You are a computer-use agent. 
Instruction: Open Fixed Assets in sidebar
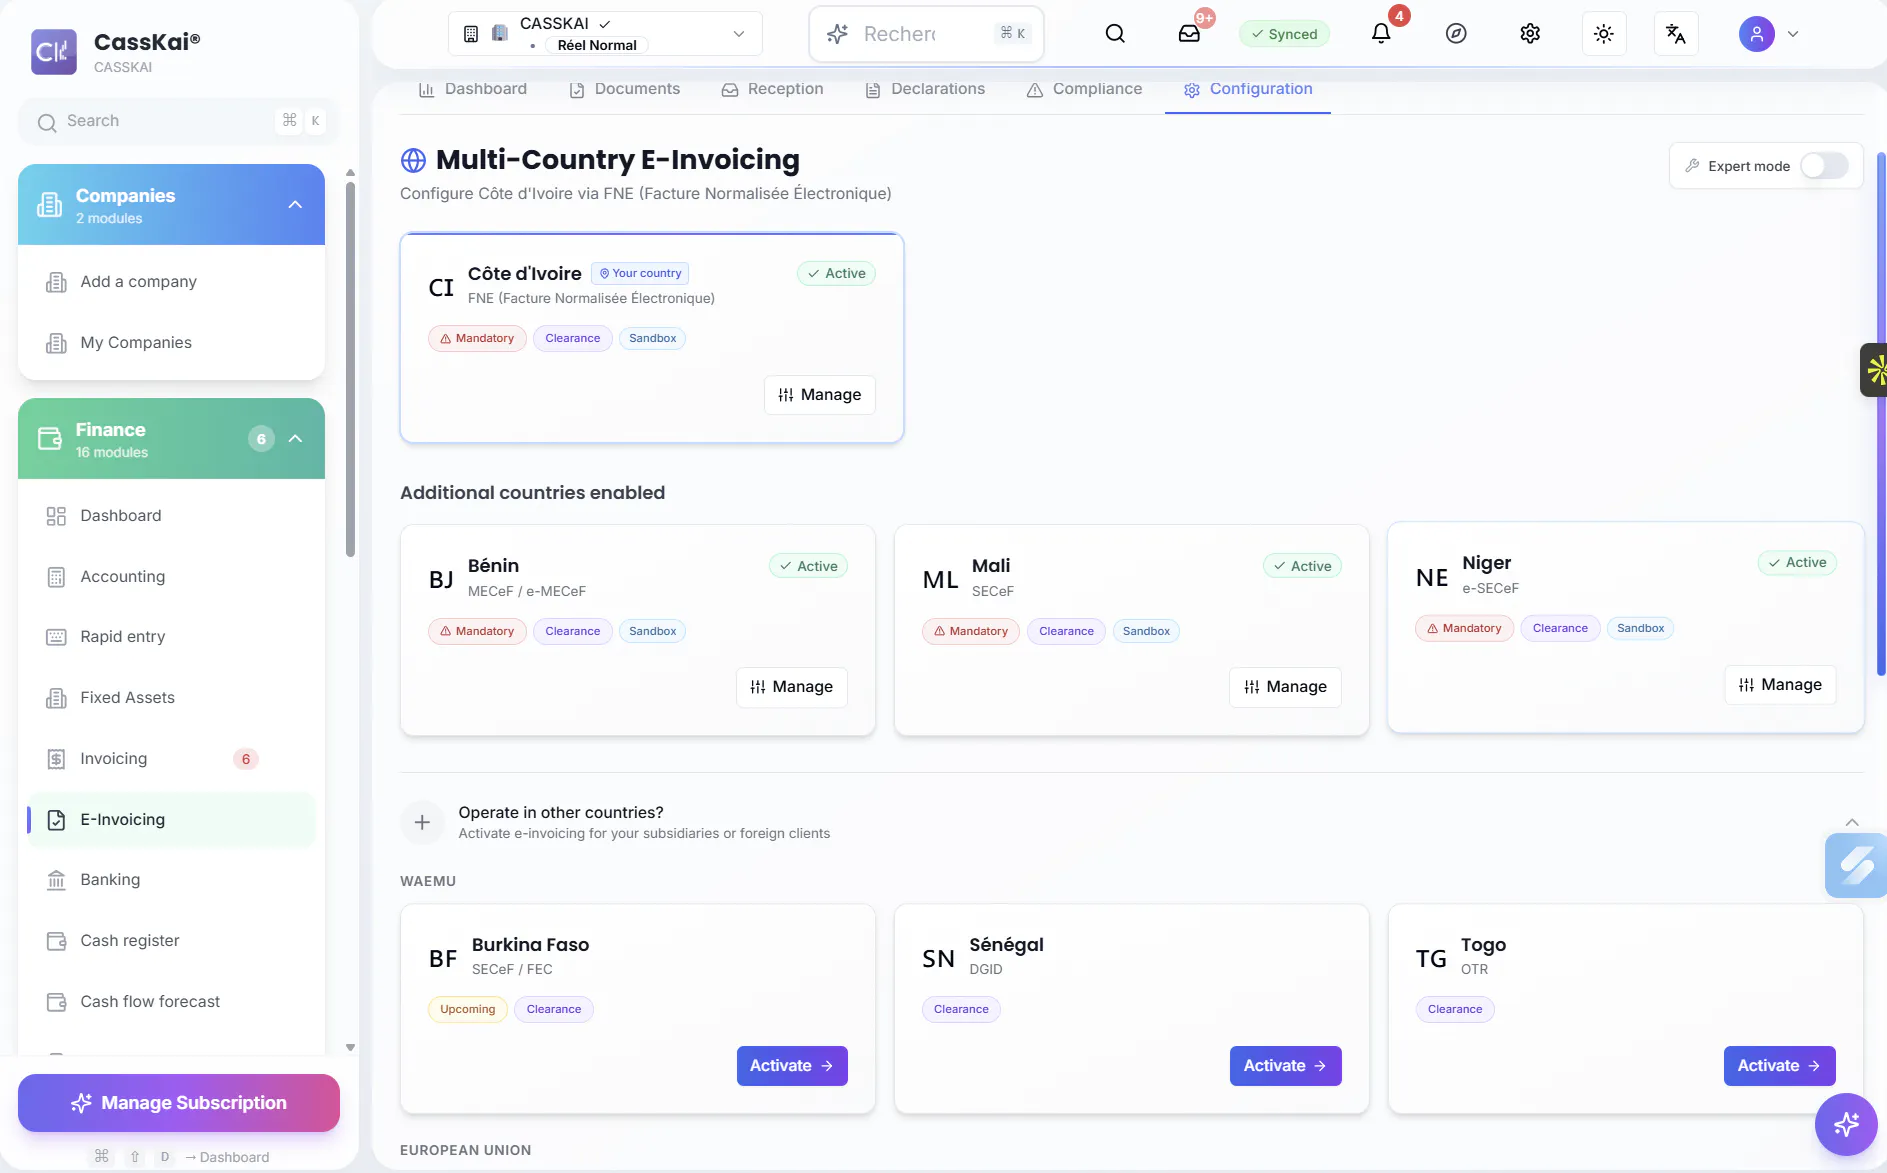[x=171, y=698]
